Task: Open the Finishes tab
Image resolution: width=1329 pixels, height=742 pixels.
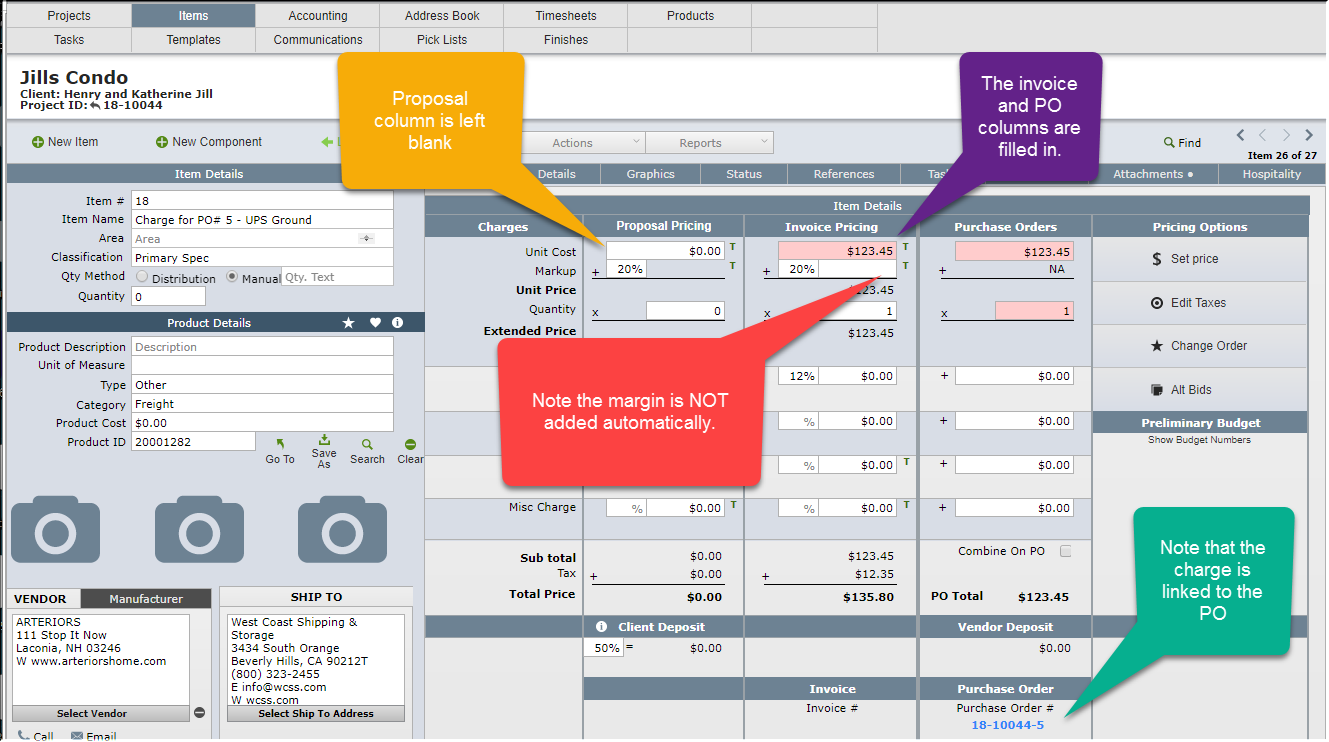Action: 566,40
